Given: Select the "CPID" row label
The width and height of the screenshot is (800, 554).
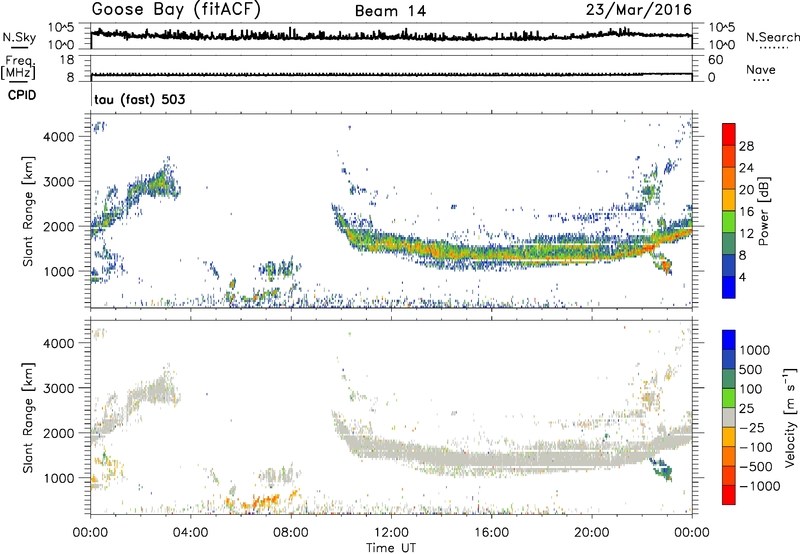Looking at the screenshot, I should [x=22, y=95].
